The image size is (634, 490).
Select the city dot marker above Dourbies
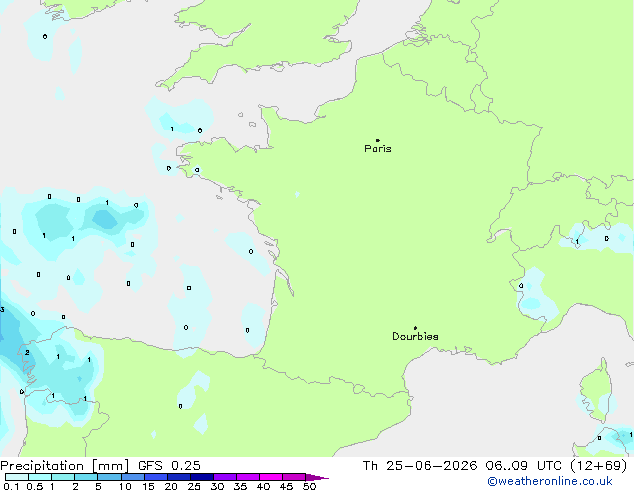415,328
